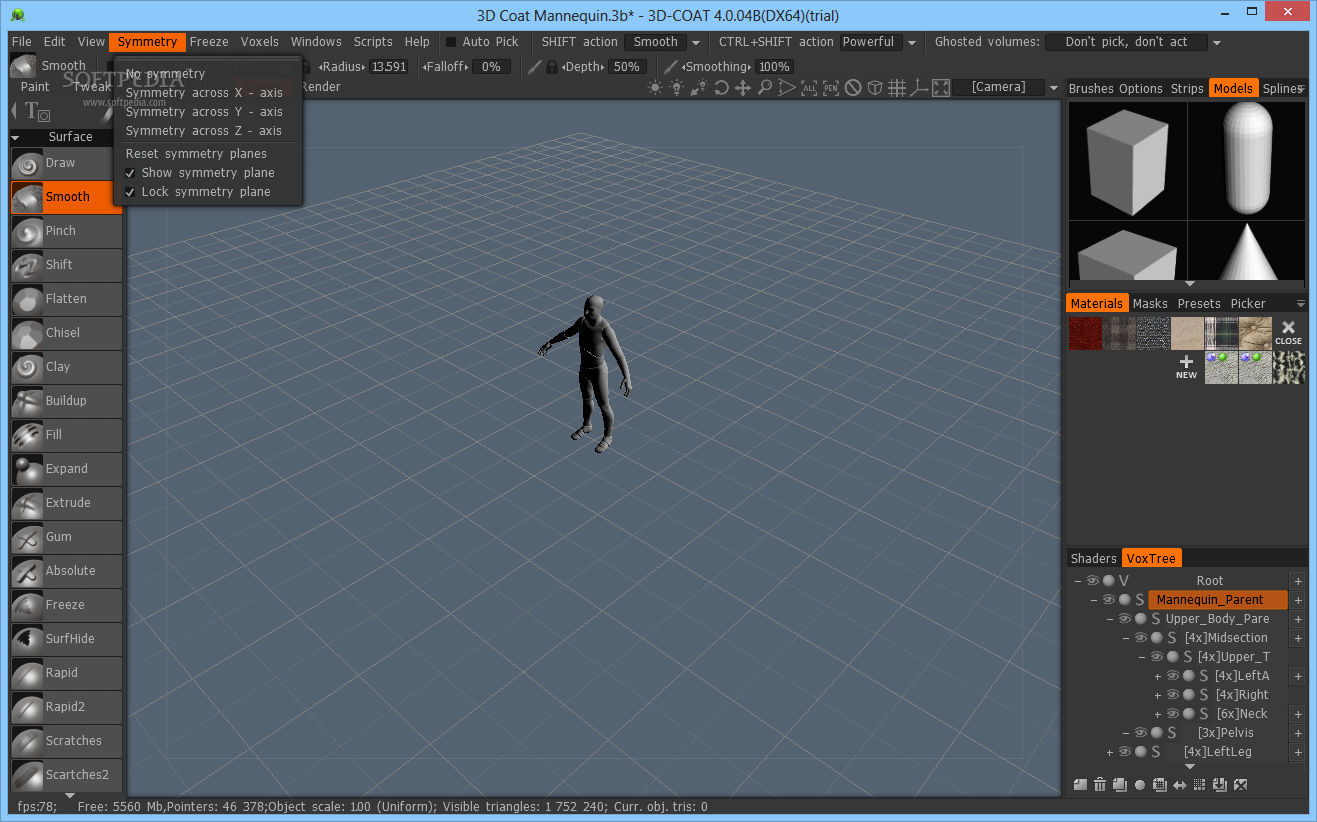Click the Radius slider label
This screenshot has height=822, width=1317.
pyautogui.click(x=342, y=67)
